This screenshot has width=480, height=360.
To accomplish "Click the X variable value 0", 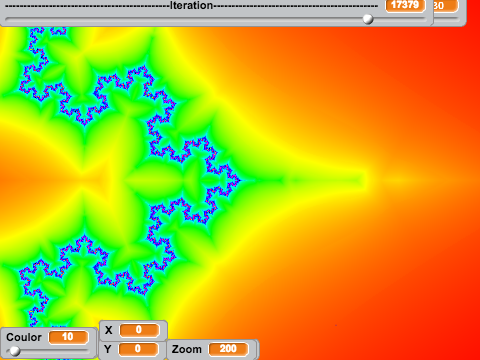I will 139,330.
